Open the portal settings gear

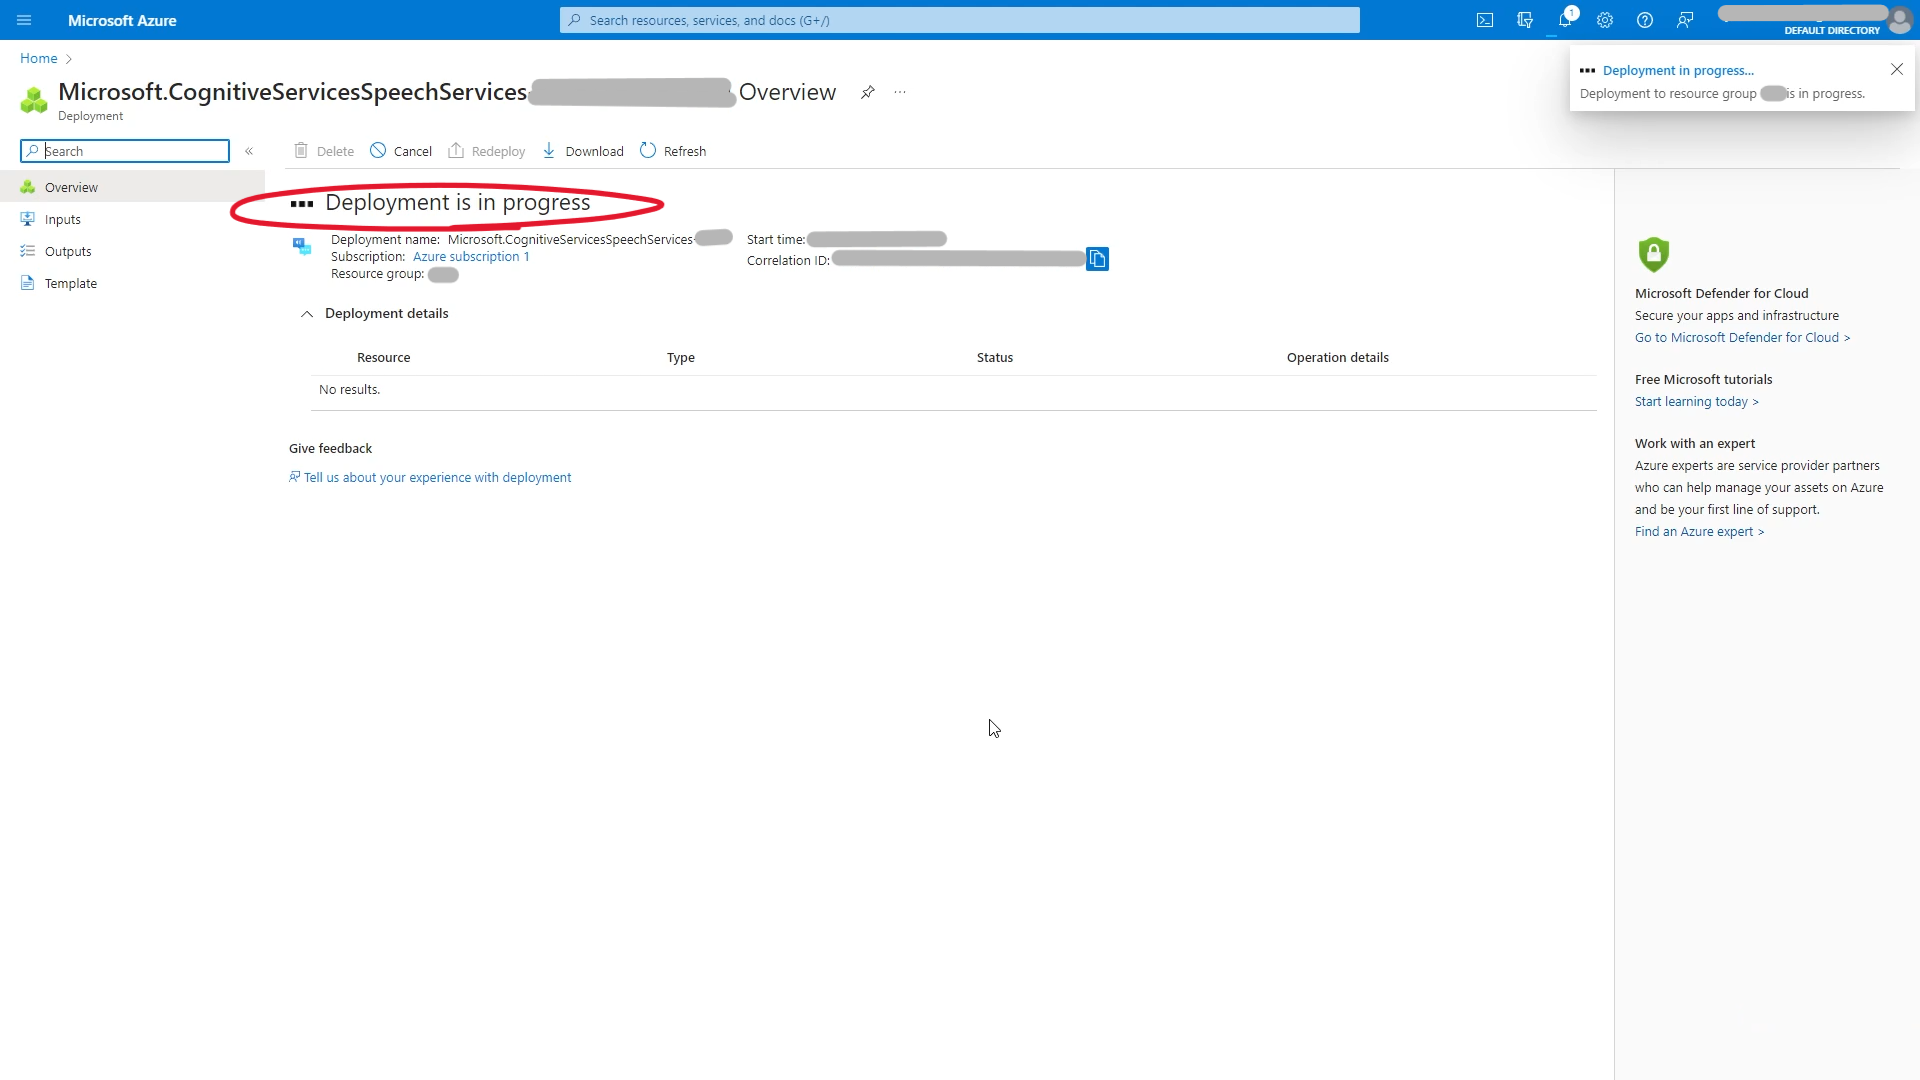coord(1605,20)
